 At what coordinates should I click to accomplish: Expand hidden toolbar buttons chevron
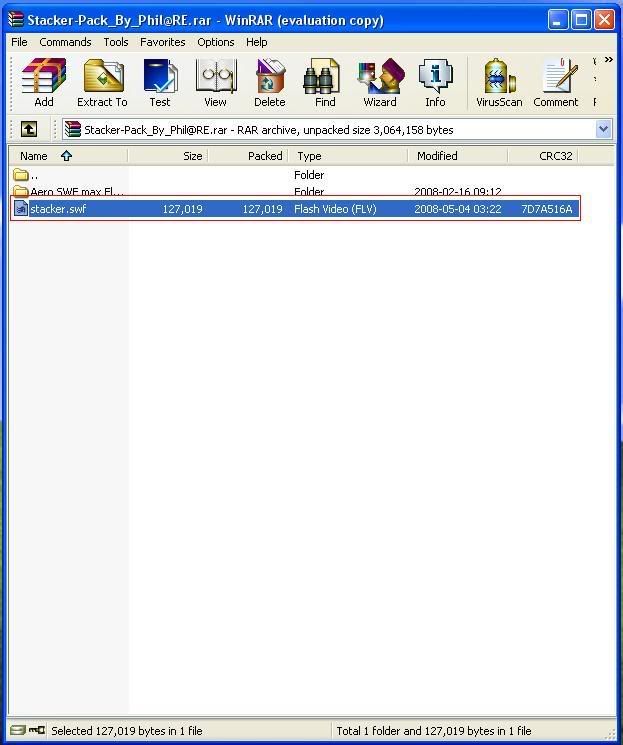(x=608, y=60)
